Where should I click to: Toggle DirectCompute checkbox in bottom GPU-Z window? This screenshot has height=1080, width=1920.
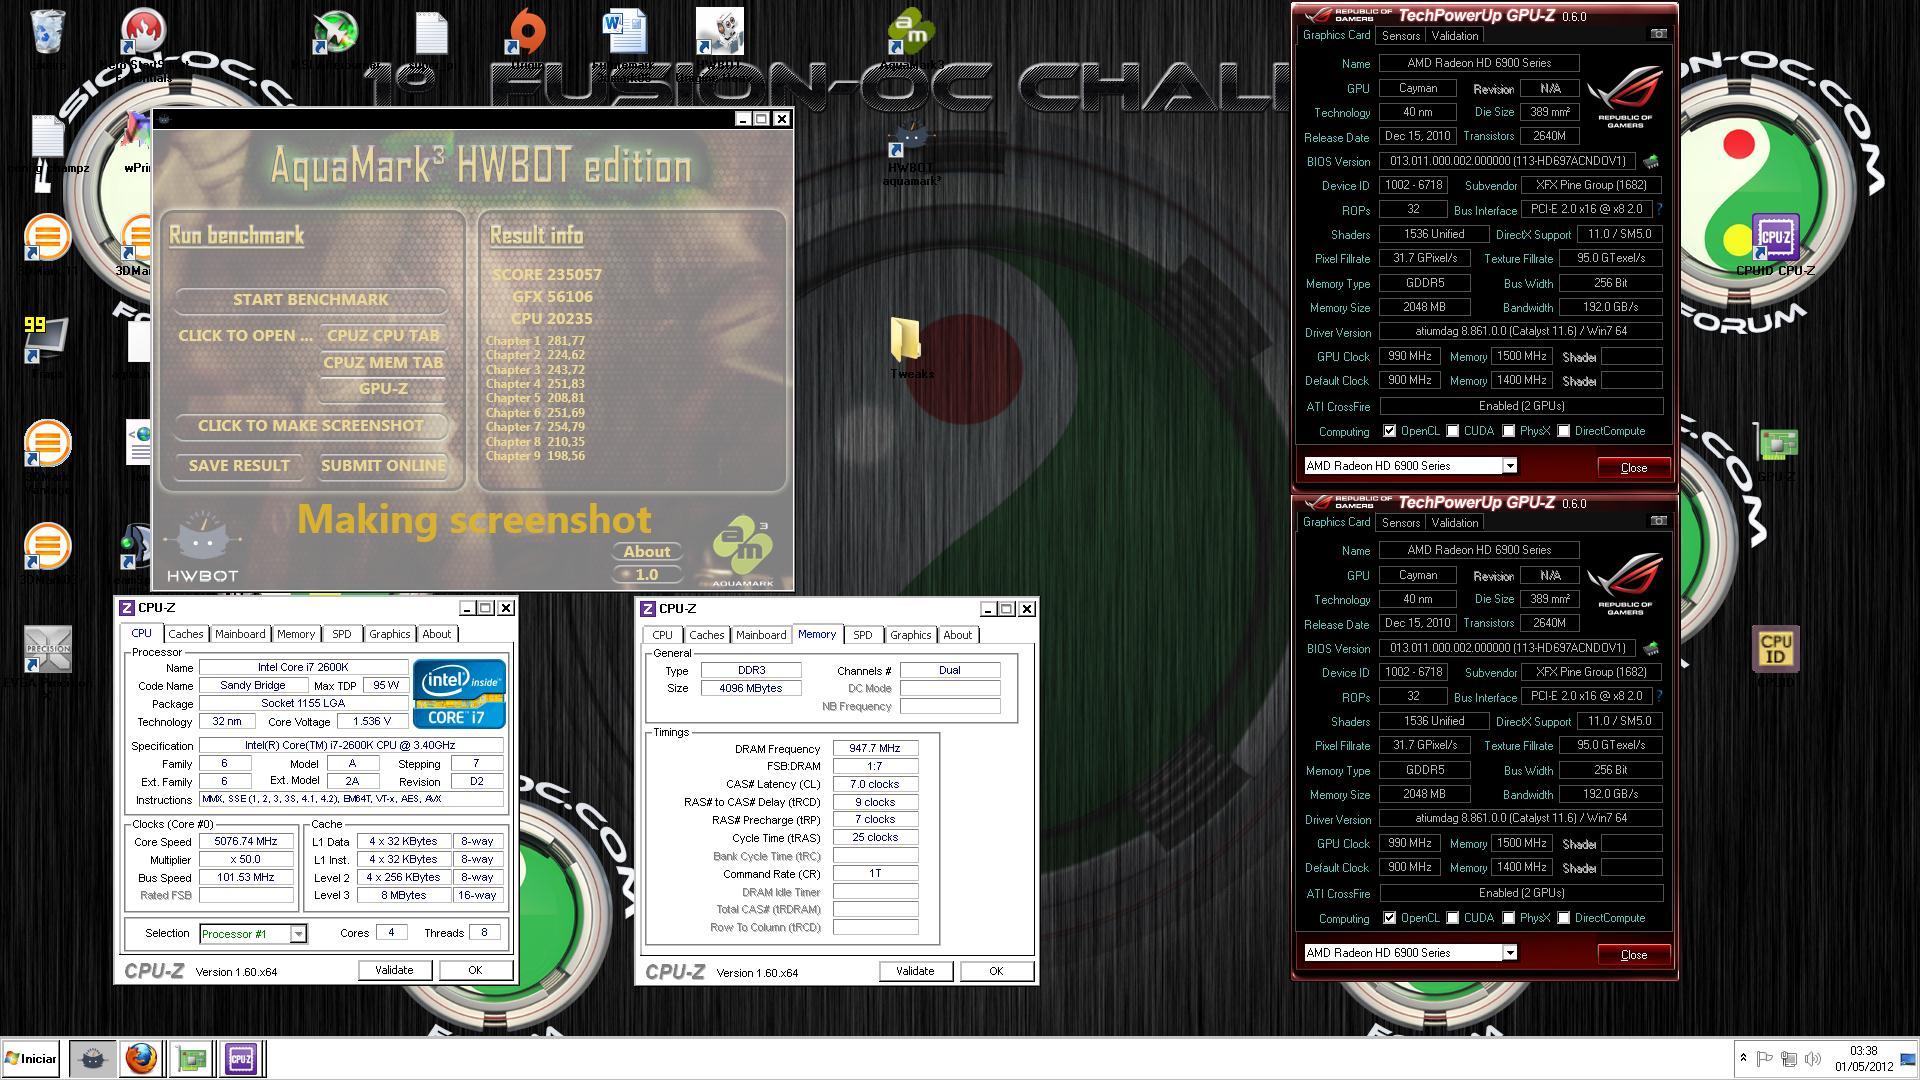click(1563, 918)
